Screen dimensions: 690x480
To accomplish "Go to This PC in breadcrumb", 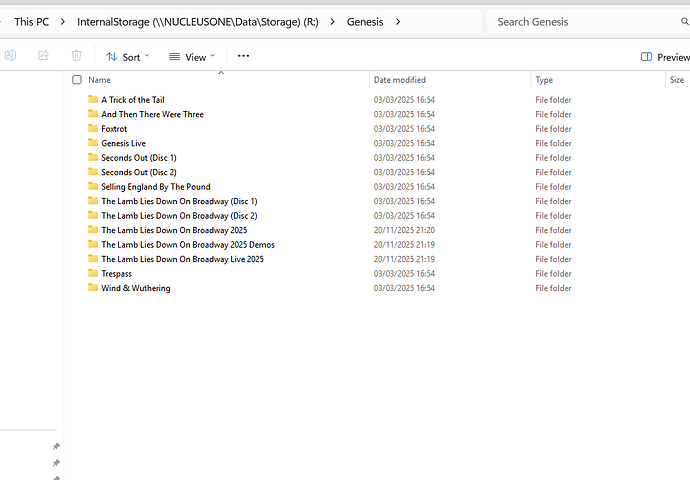I will [31, 22].
